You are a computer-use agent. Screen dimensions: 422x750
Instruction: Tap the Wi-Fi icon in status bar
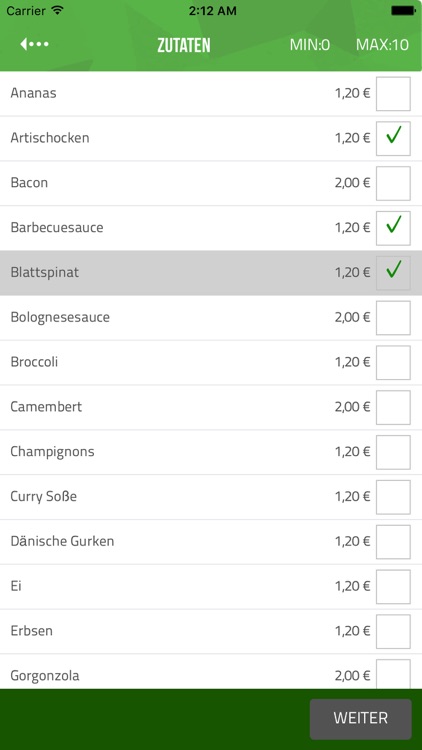coord(58,10)
